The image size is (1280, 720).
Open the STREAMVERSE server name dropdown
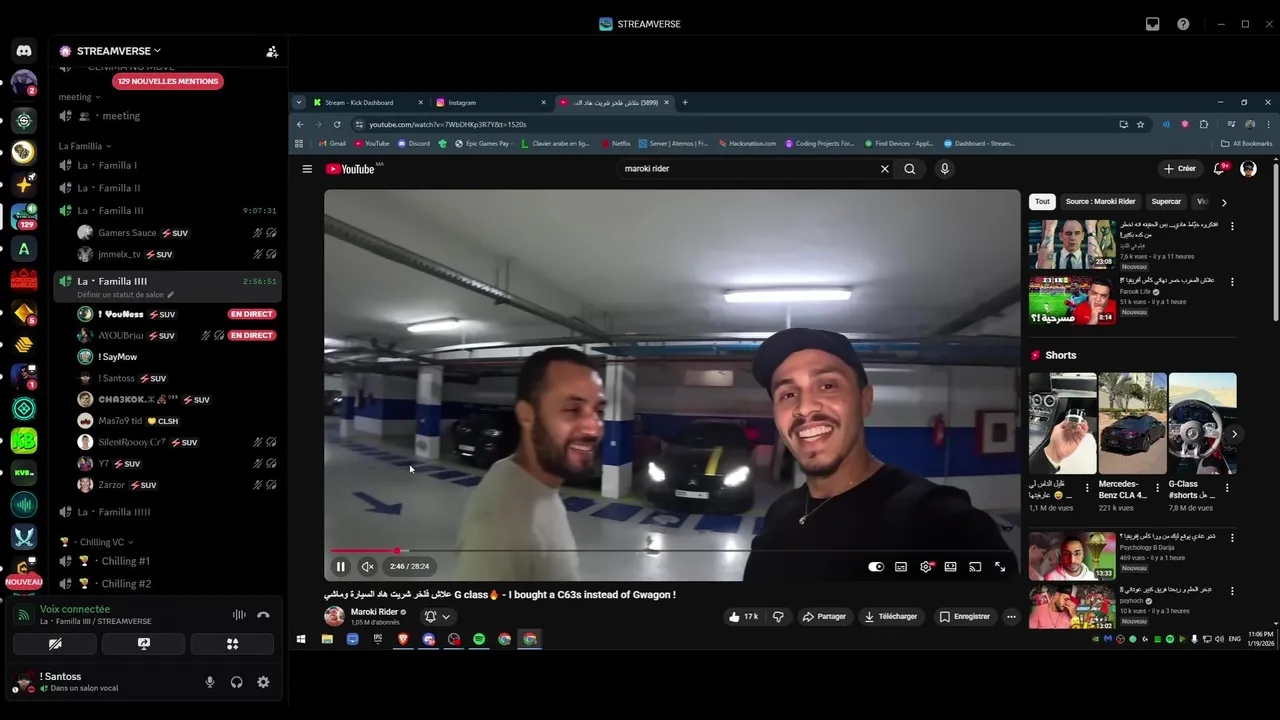118,51
